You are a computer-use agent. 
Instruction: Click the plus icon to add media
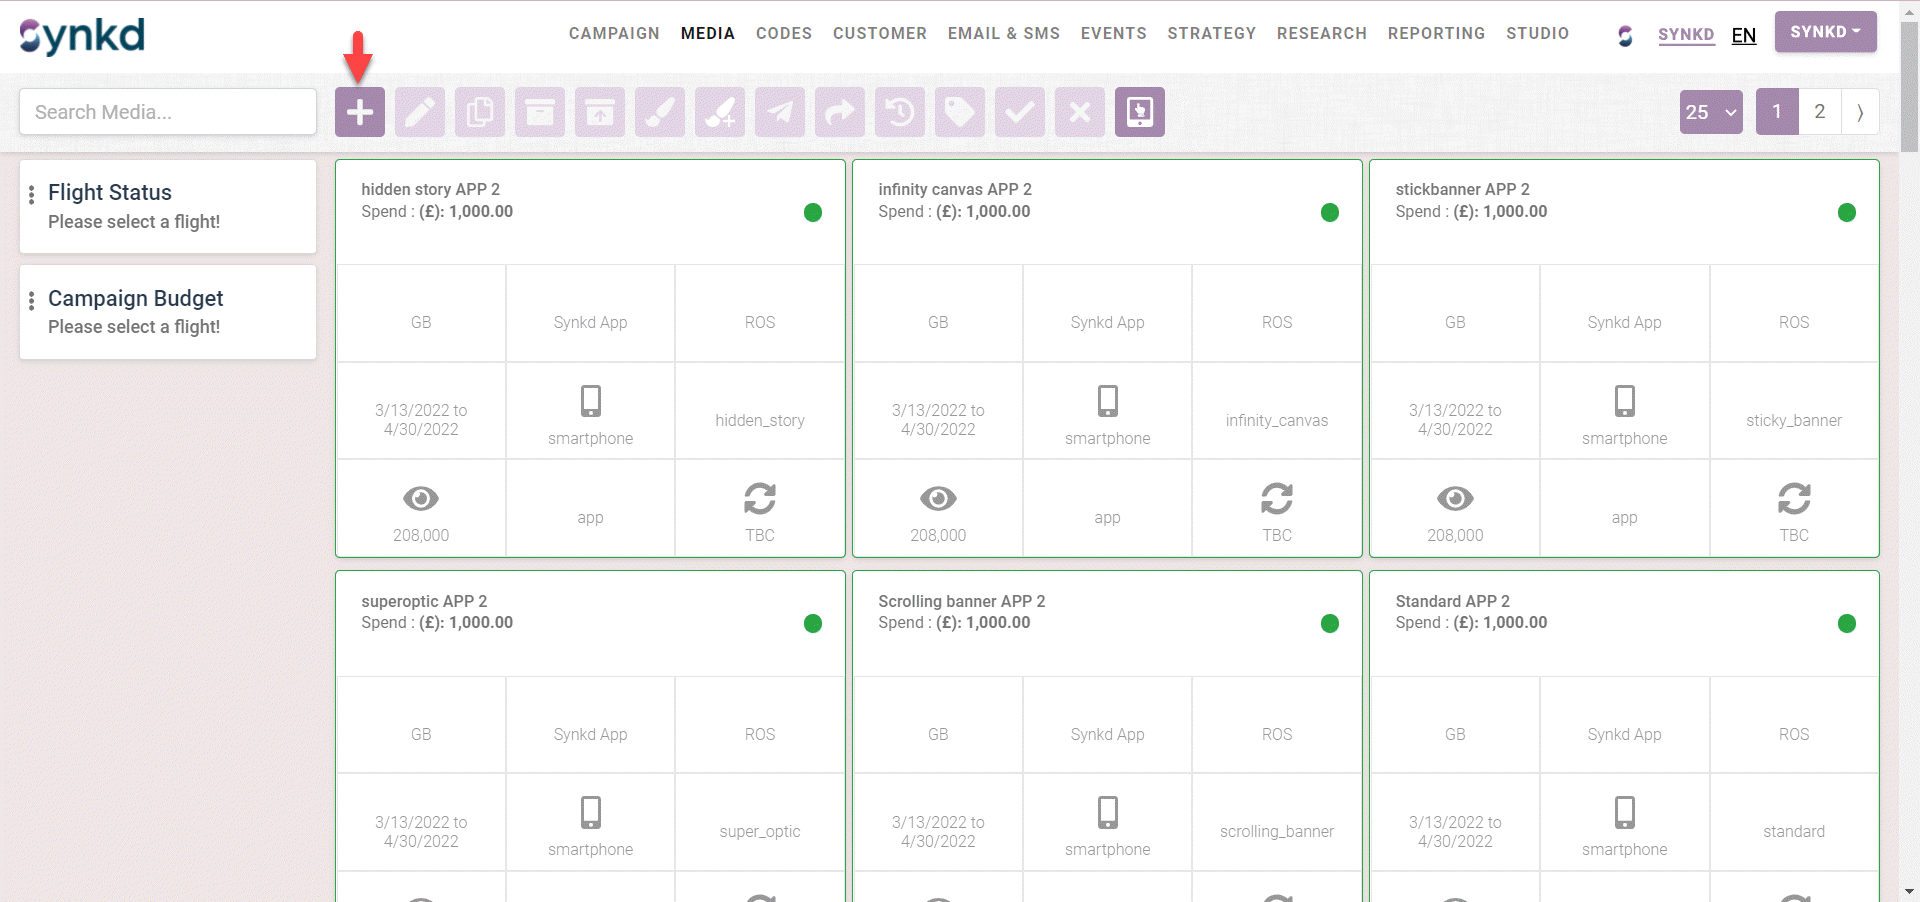360,112
